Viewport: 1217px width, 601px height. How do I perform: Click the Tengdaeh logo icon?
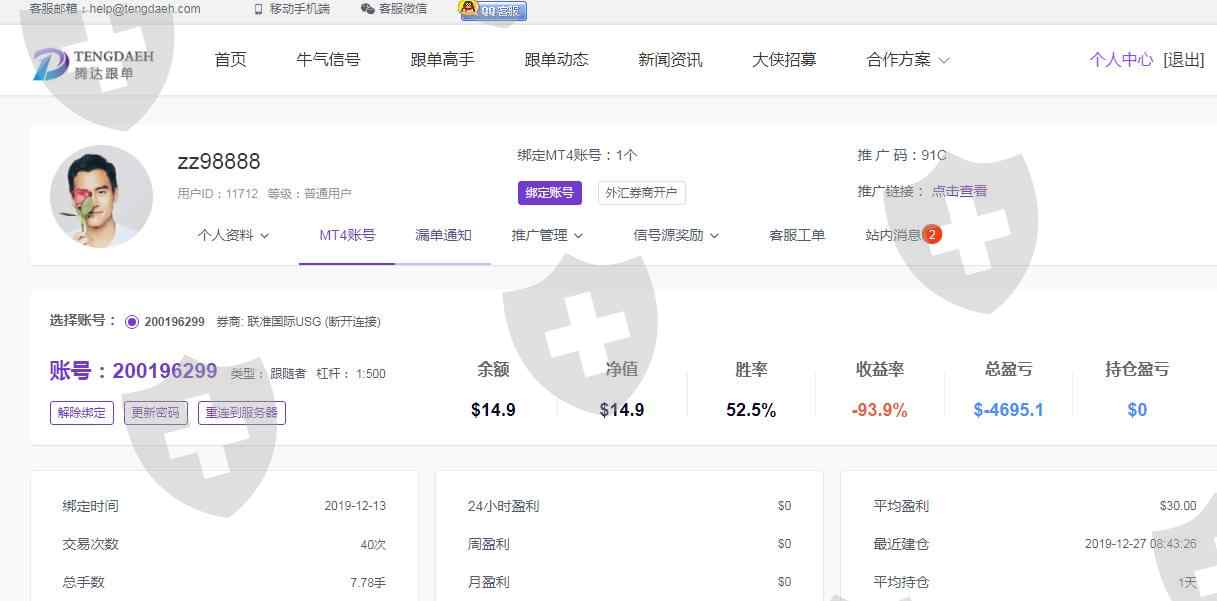click(50, 63)
